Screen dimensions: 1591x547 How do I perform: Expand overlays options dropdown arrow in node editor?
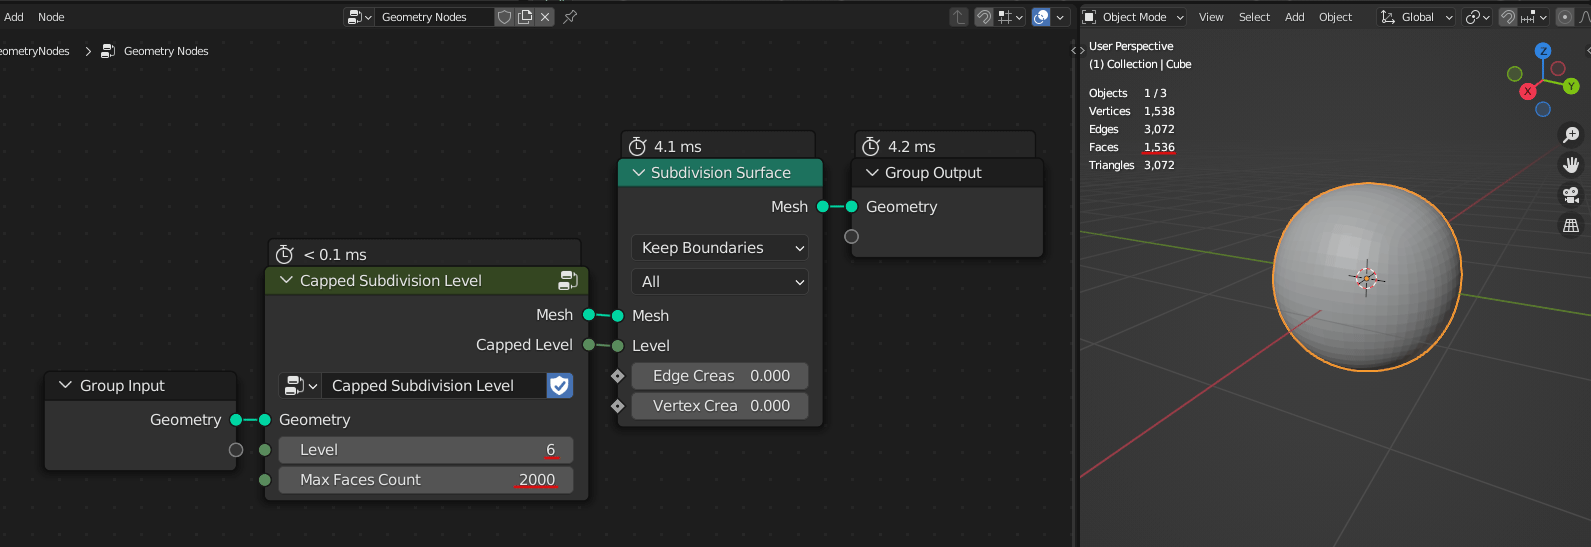[x=1060, y=17]
